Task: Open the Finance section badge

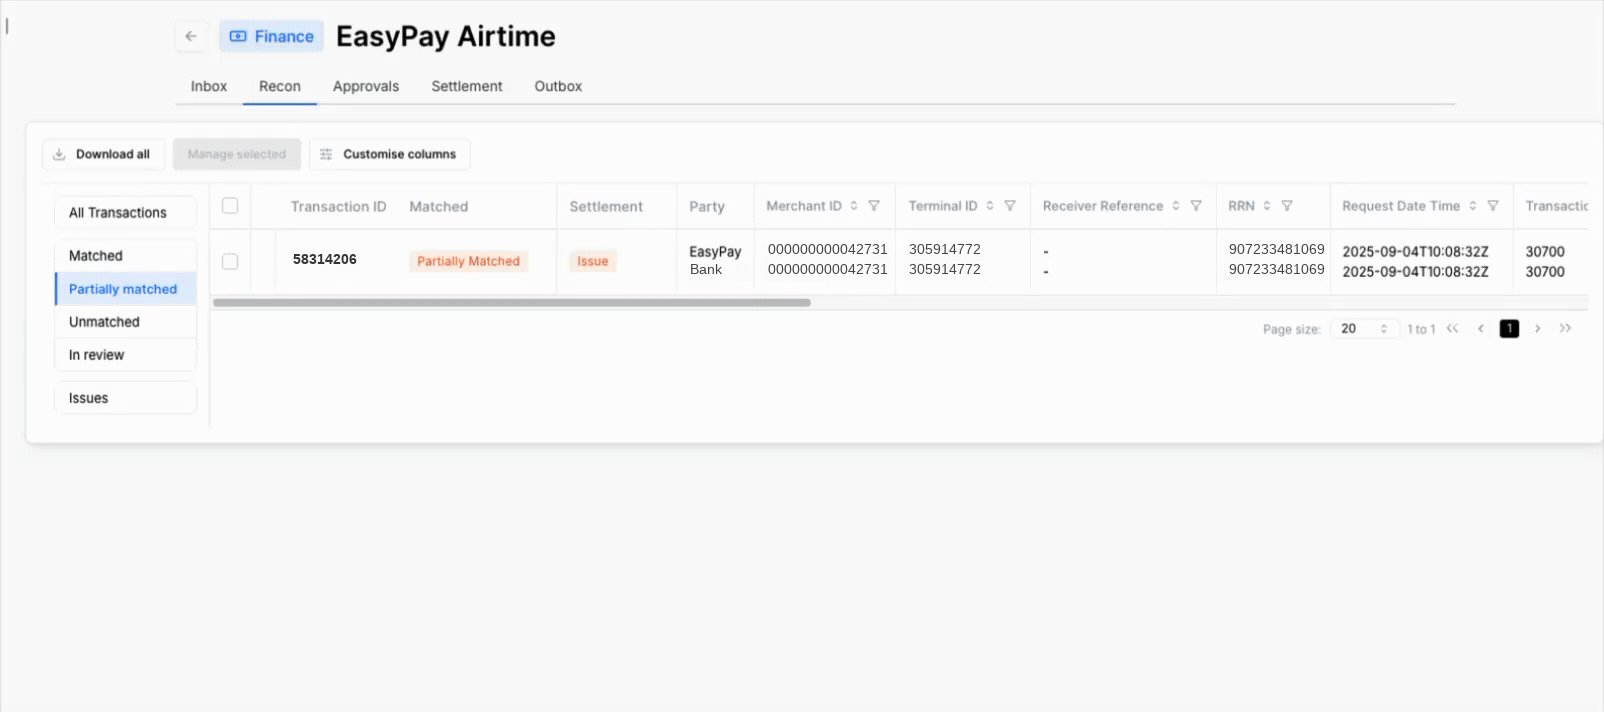Action: pyautogui.click(x=272, y=36)
